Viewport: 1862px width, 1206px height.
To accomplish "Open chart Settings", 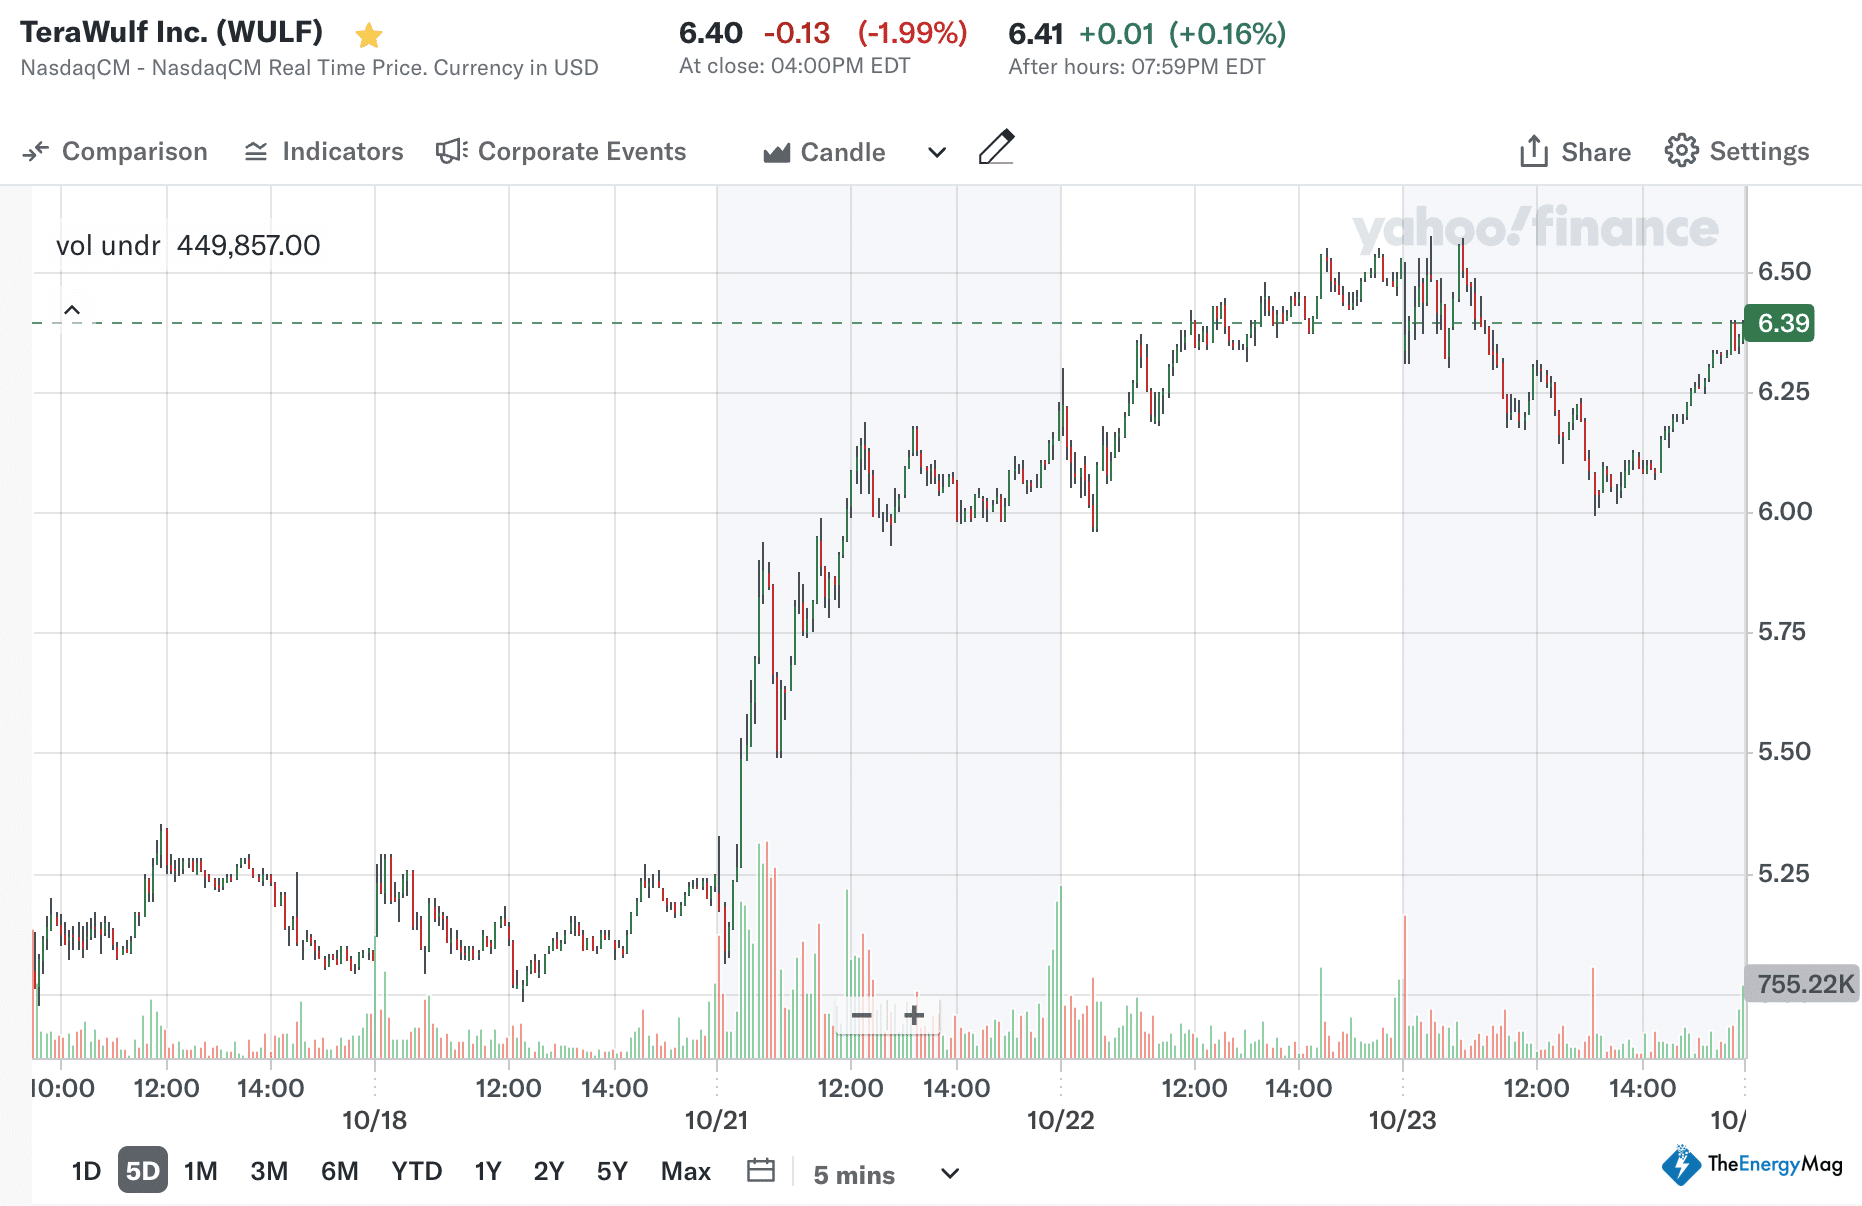I will pyautogui.click(x=1737, y=151).
